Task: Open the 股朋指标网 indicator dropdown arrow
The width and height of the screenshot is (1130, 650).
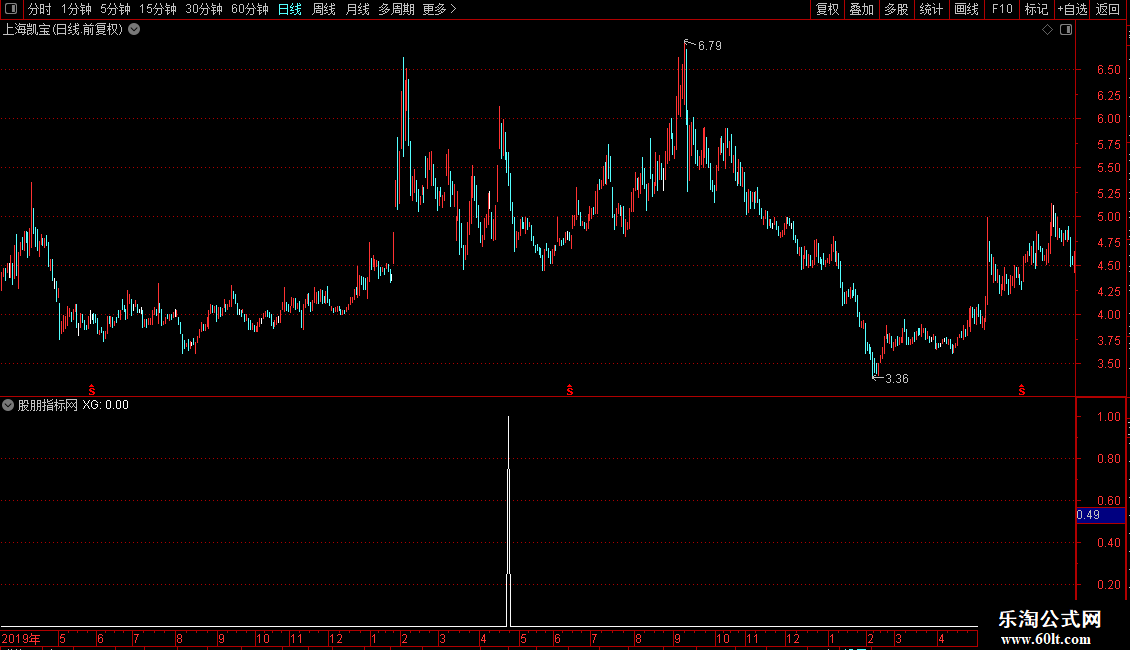Action: (x=8, y=405)
